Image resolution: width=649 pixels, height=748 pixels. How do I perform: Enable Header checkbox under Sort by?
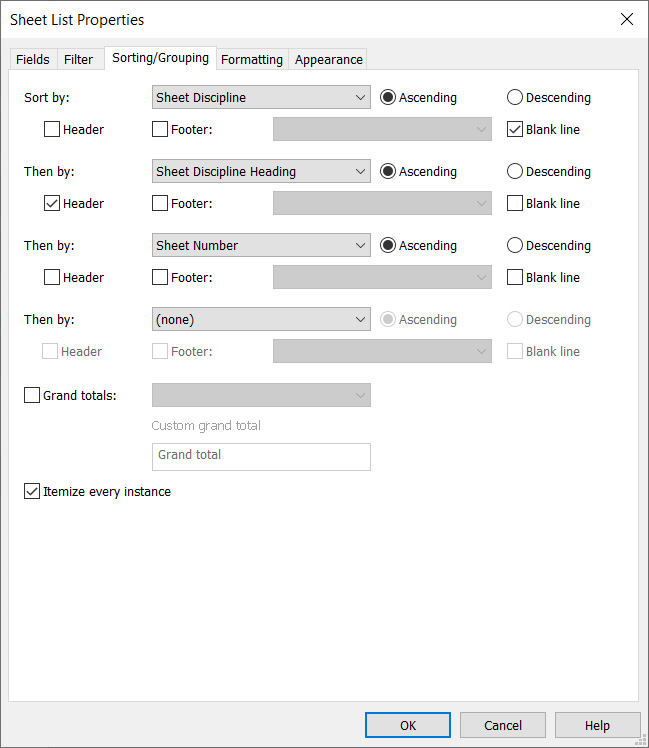click(x=52, y=130)
